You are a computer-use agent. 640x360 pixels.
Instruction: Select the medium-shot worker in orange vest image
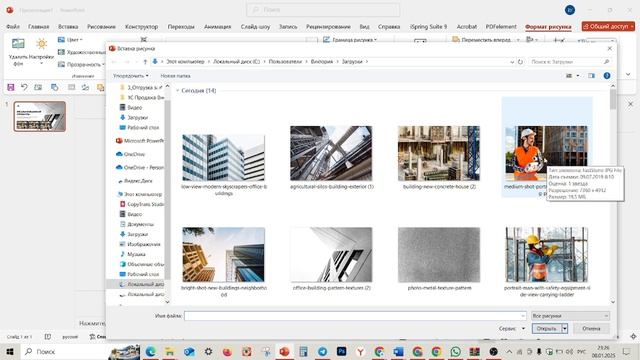547,153
